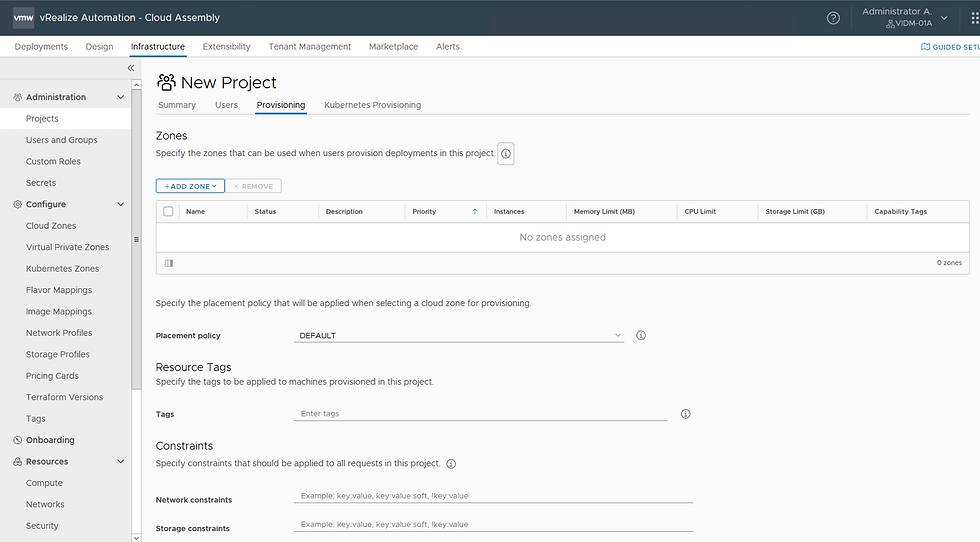980x542 pixels.
Task: Open the Placement policy DEFAULT dropdown
Action: coord(459,336)
